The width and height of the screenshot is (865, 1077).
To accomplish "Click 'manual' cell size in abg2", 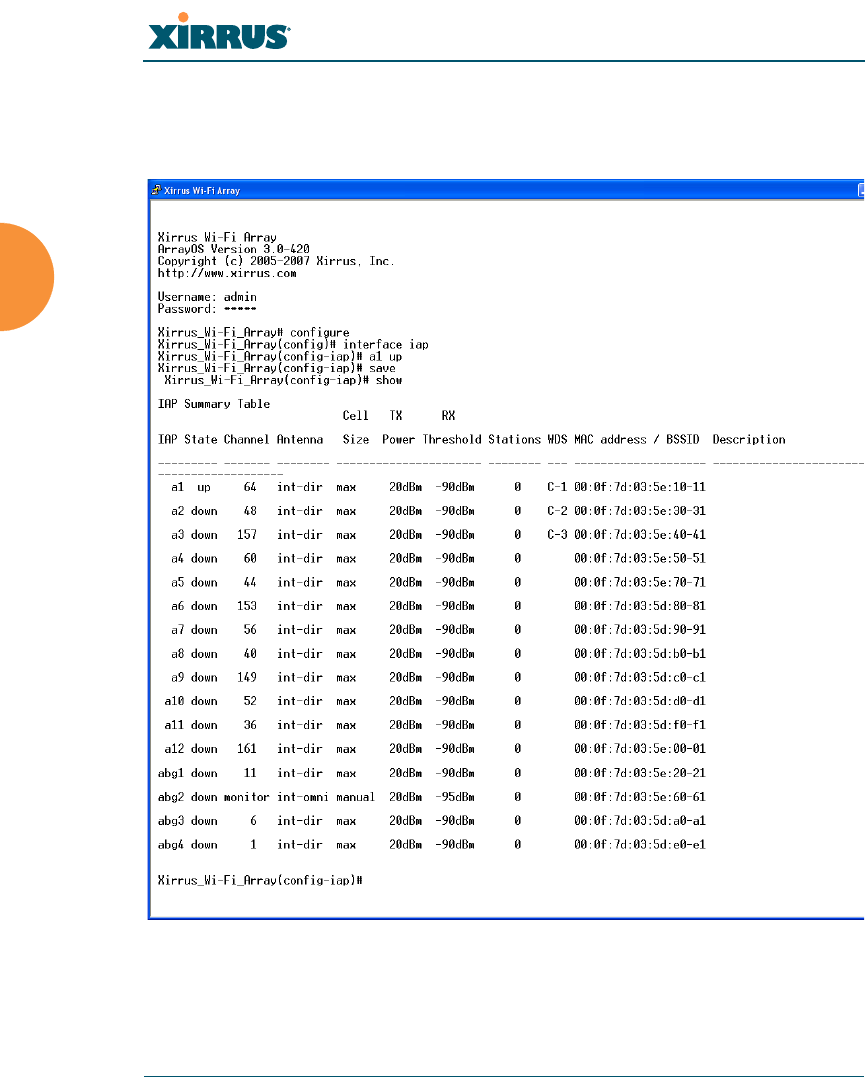I will click(x=356, y=797).
